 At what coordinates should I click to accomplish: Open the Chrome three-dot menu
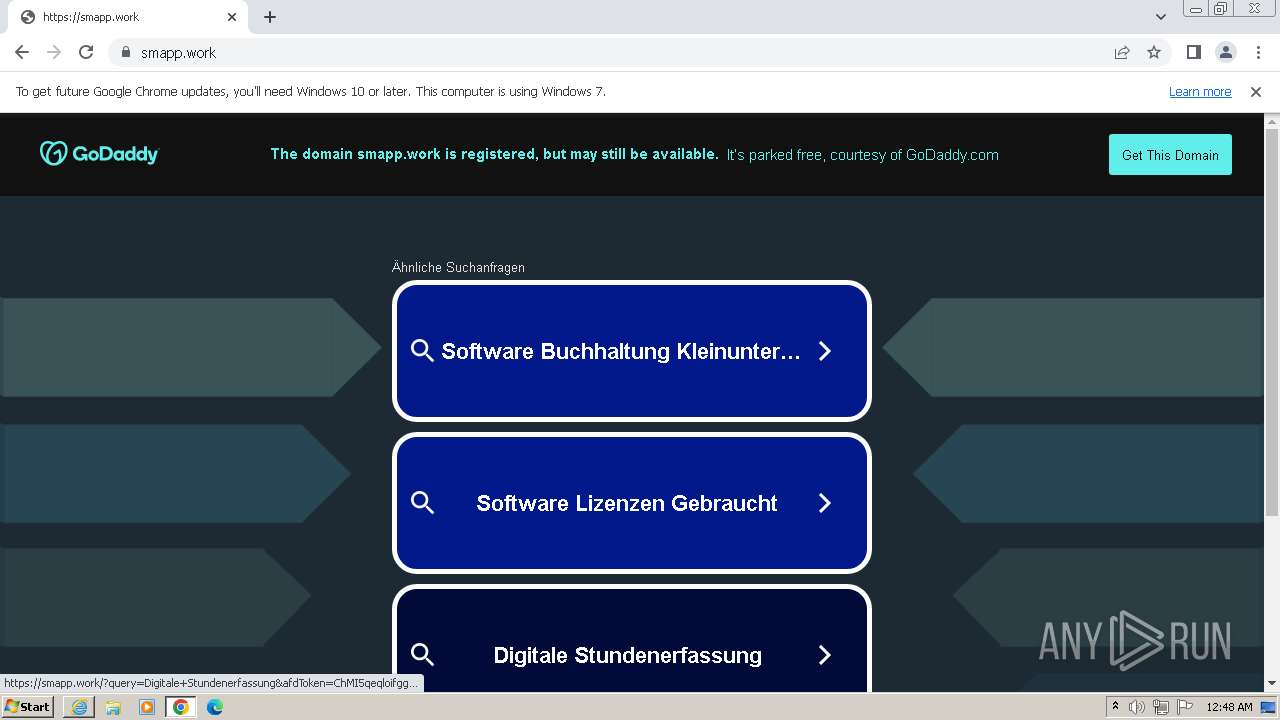(1258, 52)
